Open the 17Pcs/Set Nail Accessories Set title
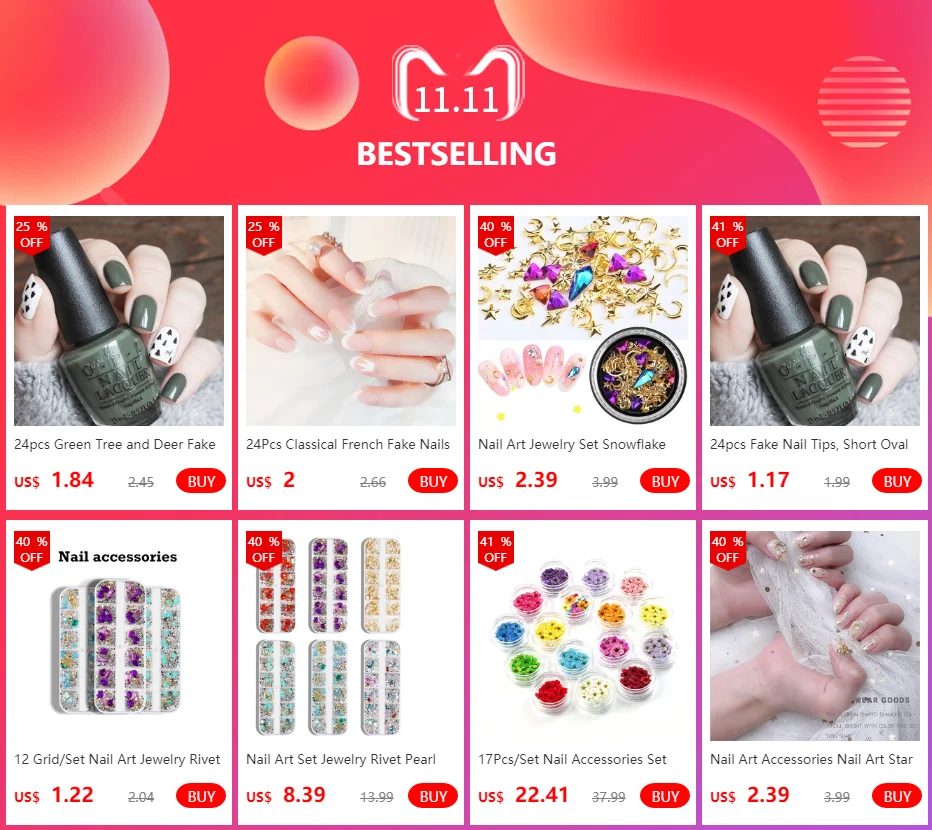The width and height of the screenshot is (932, 830). 572,759
